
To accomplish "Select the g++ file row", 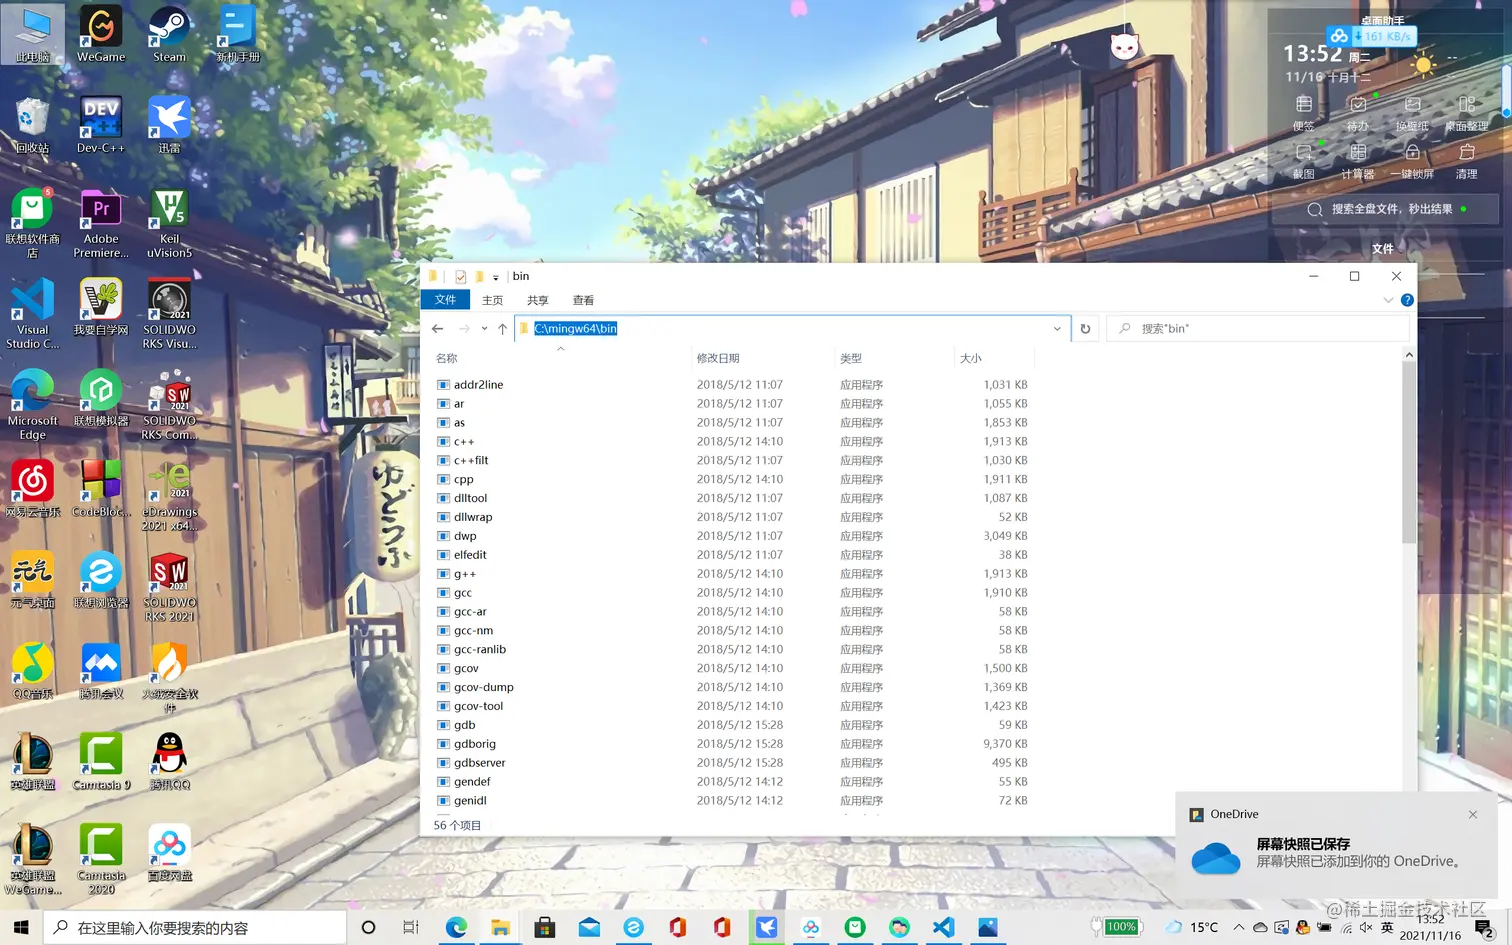I will (732, 574).
